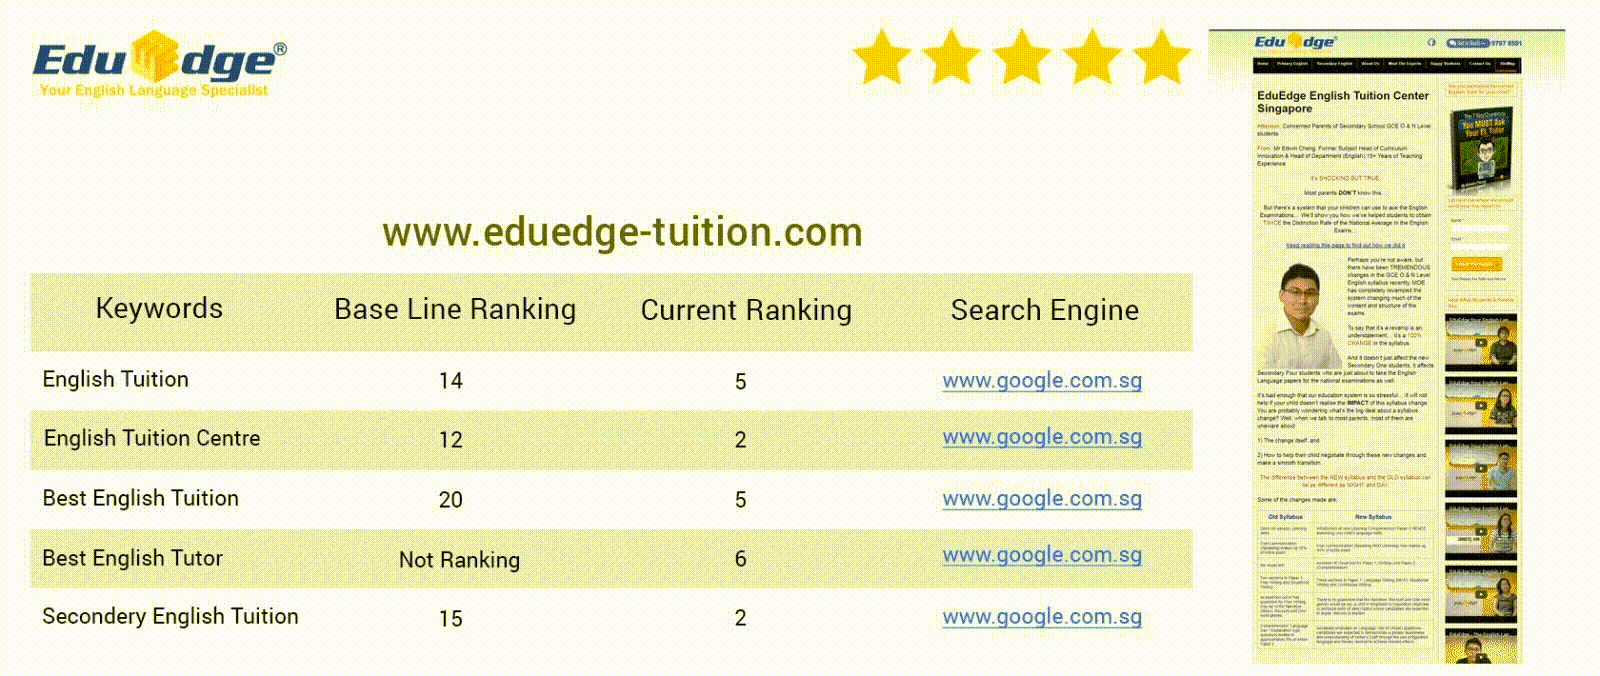This screenshot has width=1600, height=676.
Task: Open google.com.sg link for Secondery English Tuition
Action: pos(1042,617)
